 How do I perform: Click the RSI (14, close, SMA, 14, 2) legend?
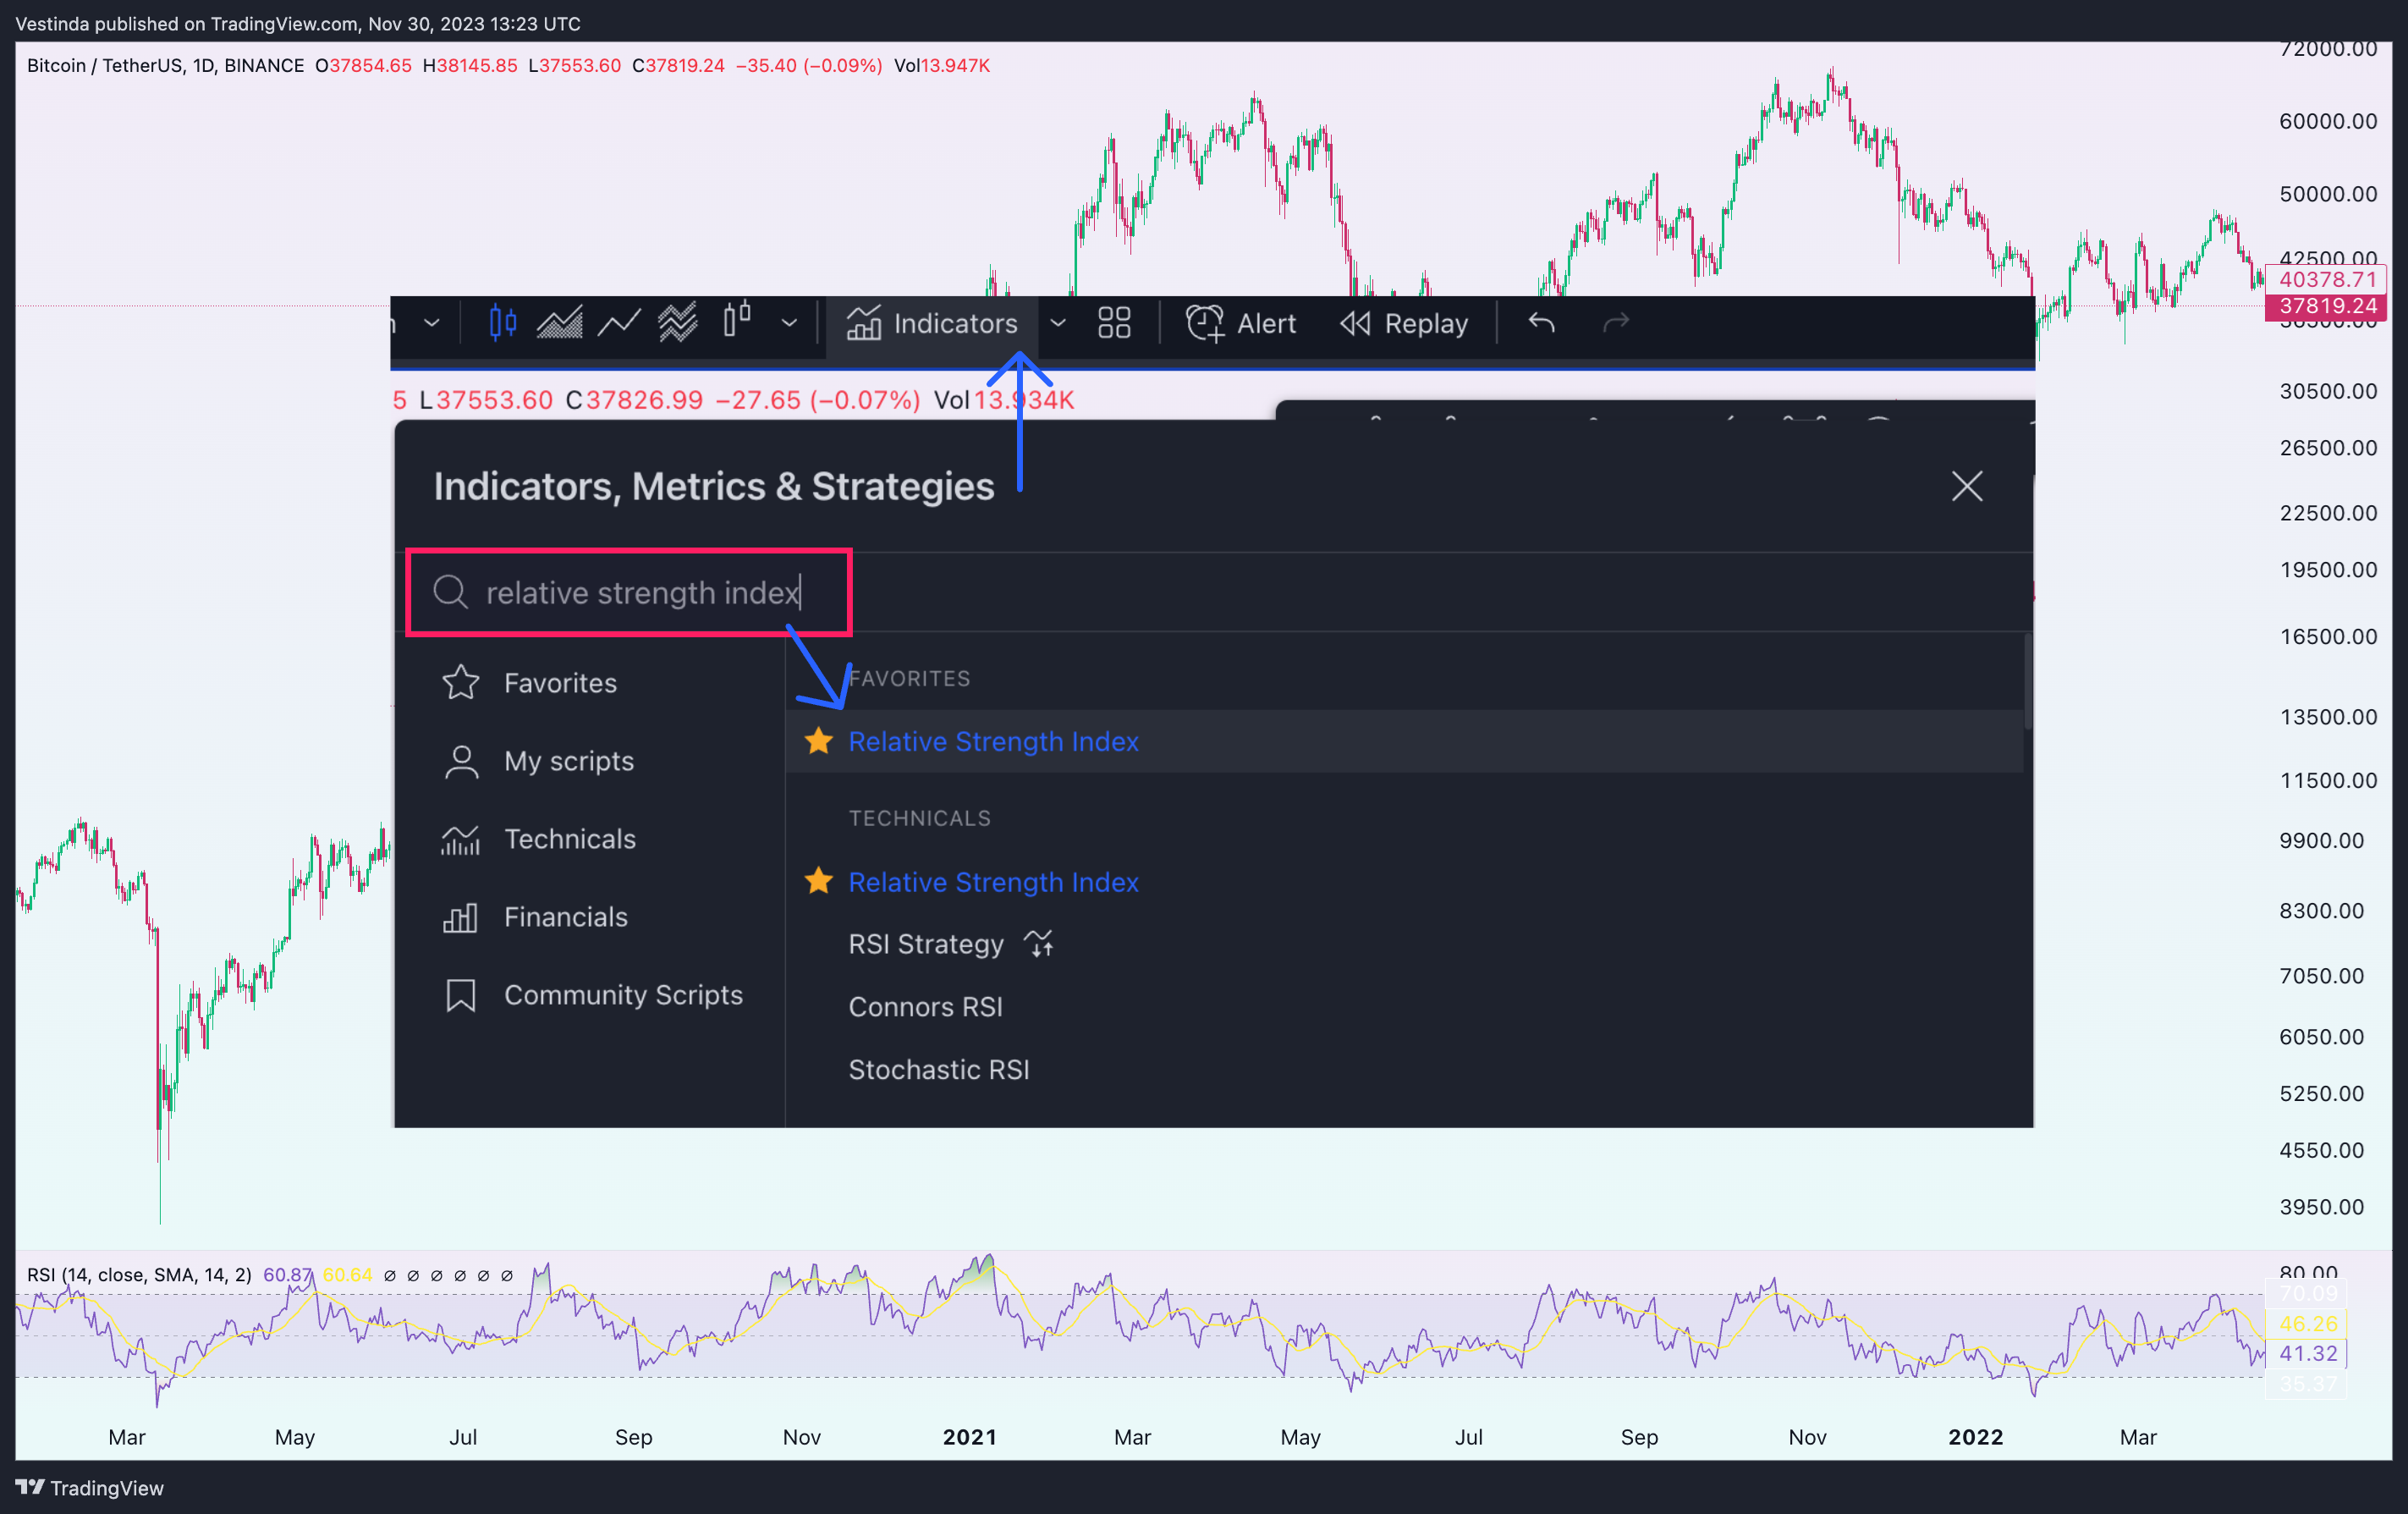(139, 1275)
